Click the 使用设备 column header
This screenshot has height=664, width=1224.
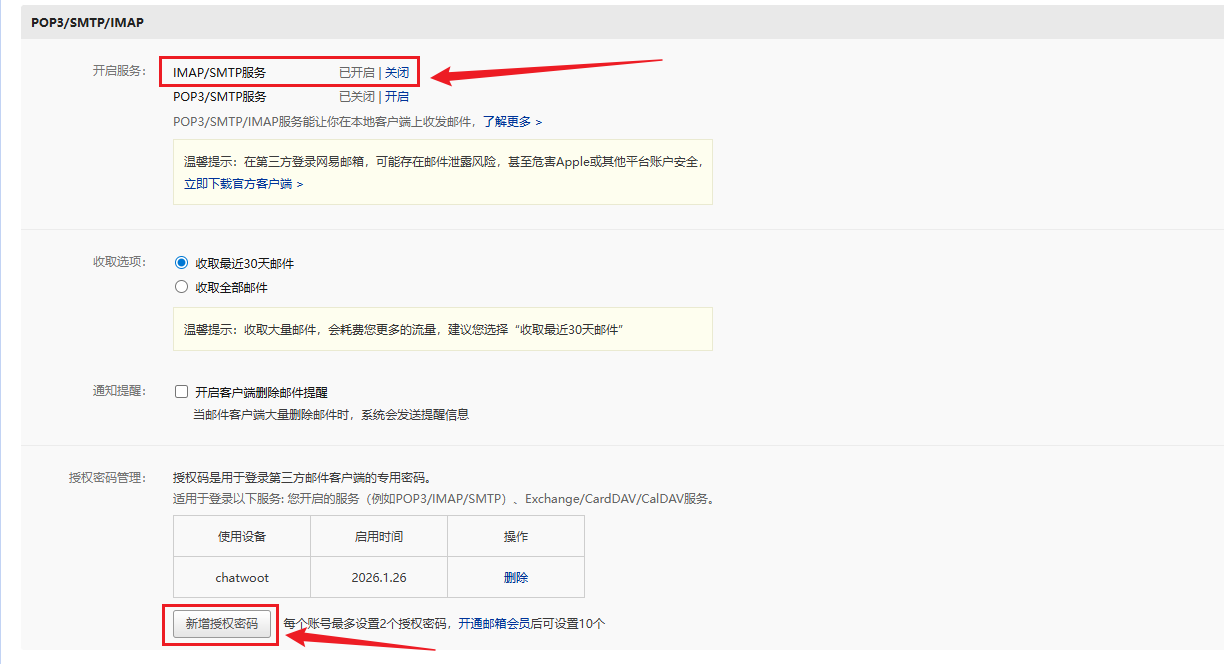pyautogui.click(x=242, y=537)
